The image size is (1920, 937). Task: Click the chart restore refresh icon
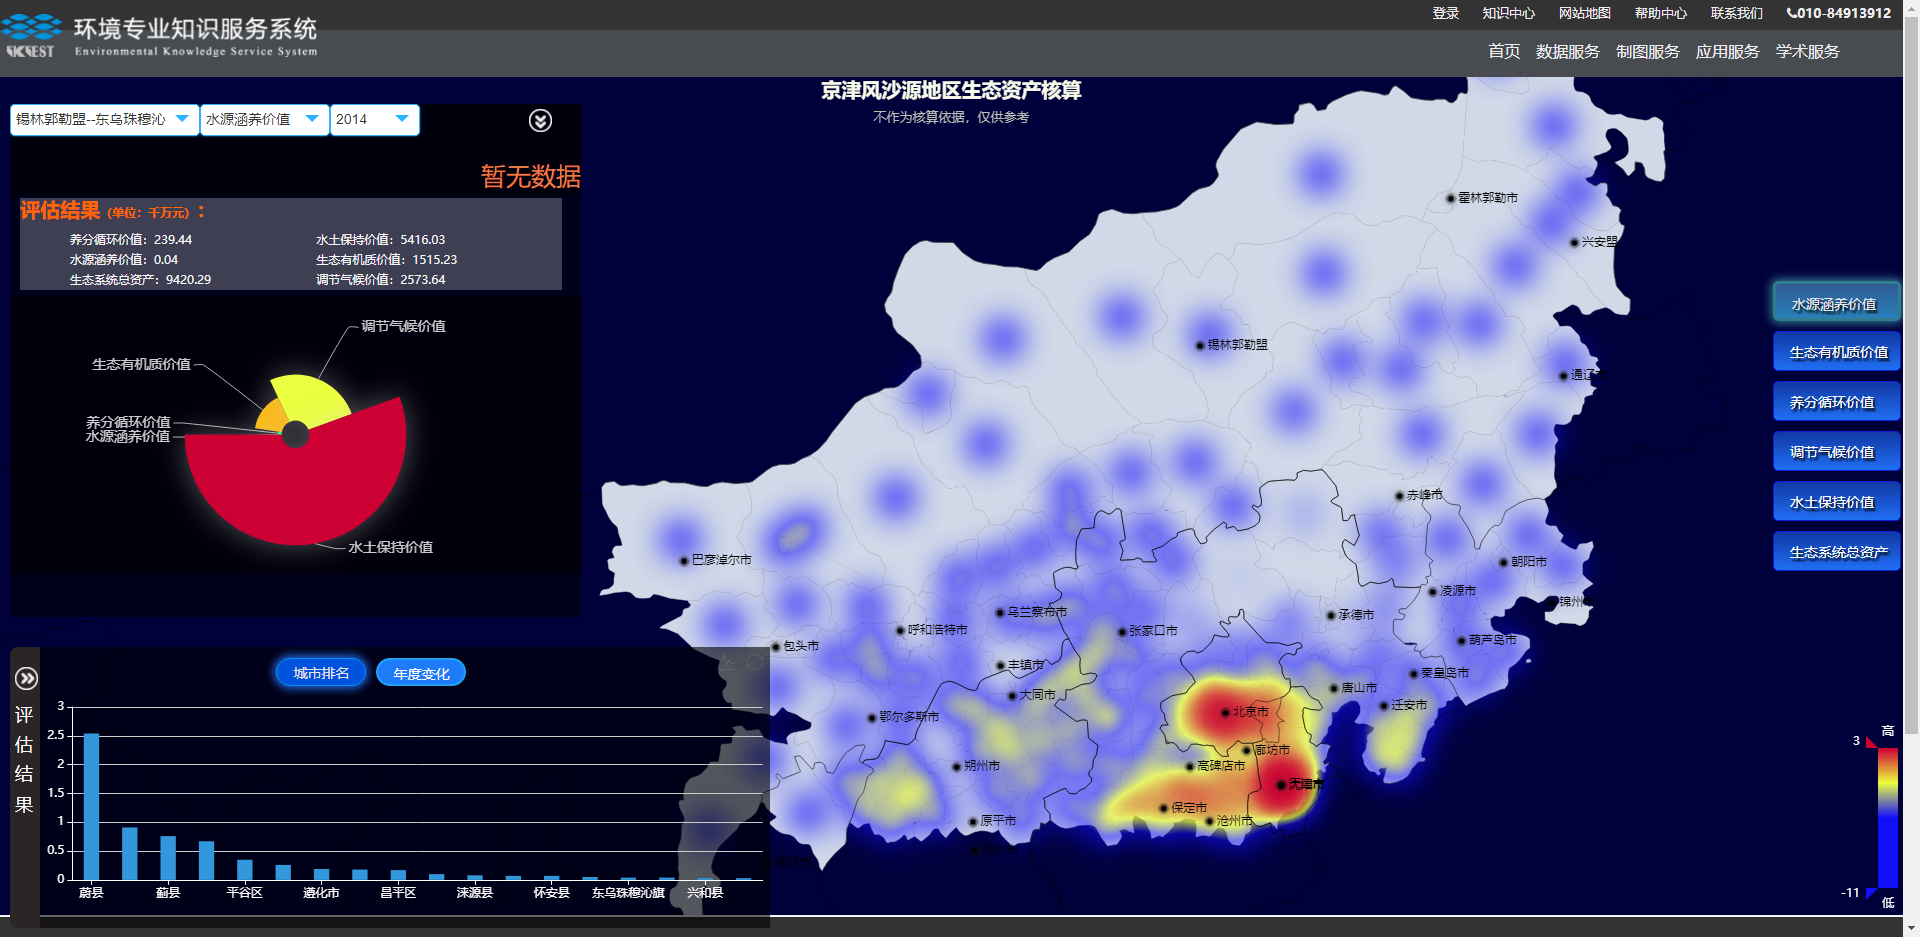coord(755,662)
